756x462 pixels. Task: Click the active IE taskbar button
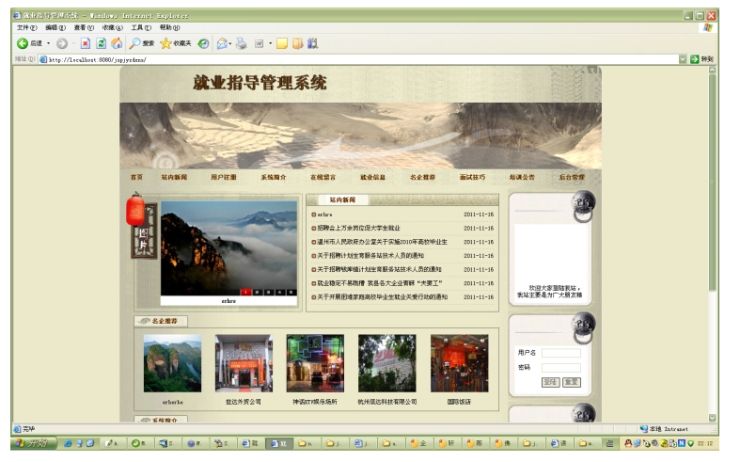click(x=279, y=443)
